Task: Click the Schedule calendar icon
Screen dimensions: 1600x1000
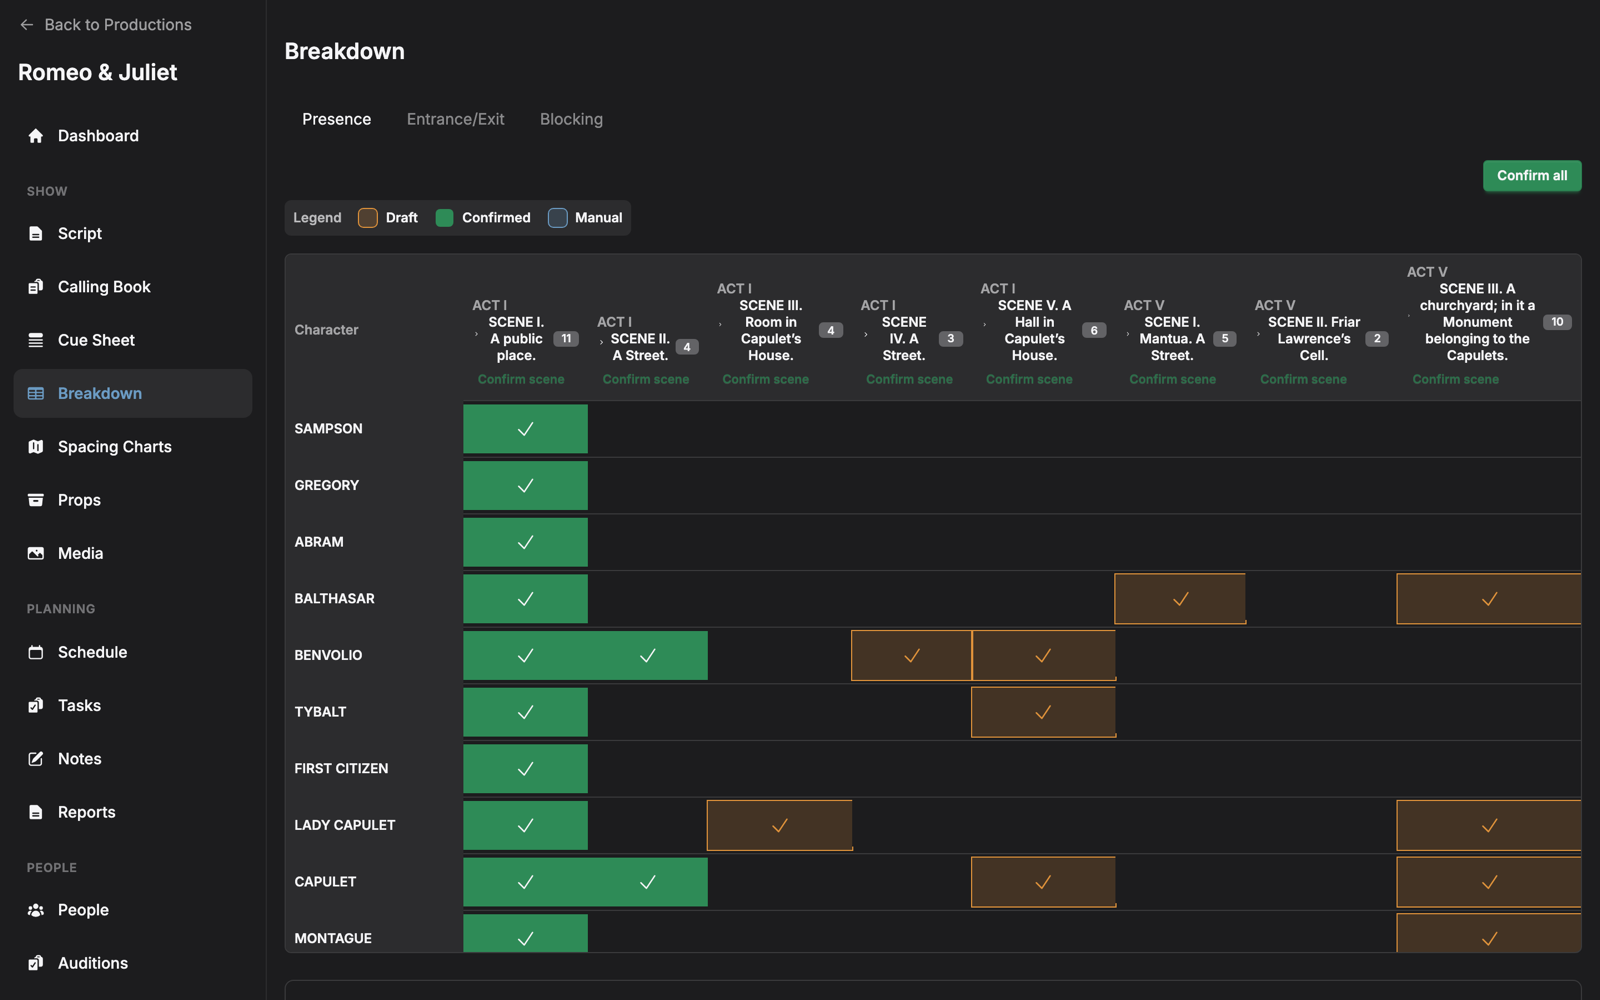Action: pos(36,652)
